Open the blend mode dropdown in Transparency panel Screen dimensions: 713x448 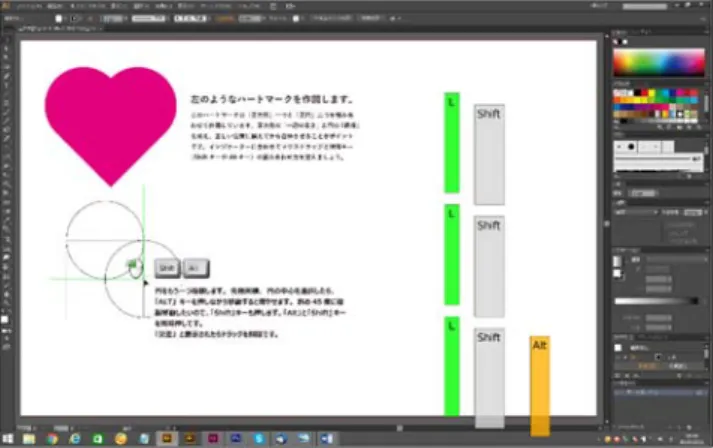tap(636, 212)
